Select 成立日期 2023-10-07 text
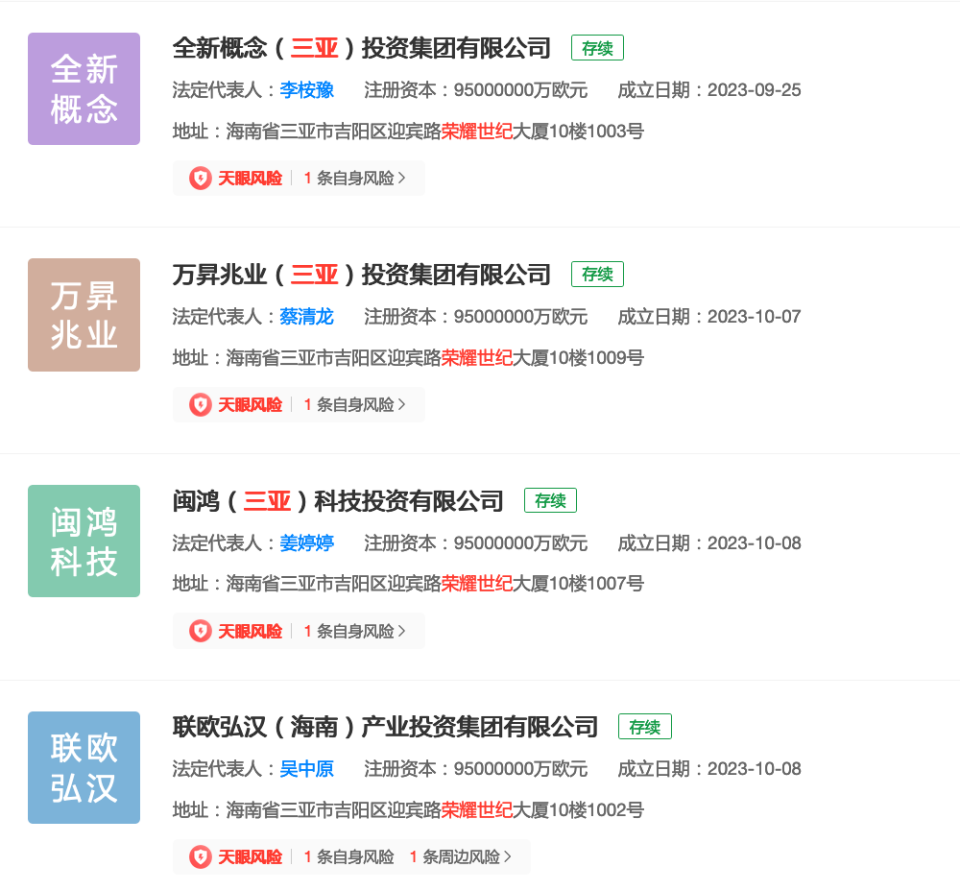This screenshot has height=891, width=960. [709, 317]
